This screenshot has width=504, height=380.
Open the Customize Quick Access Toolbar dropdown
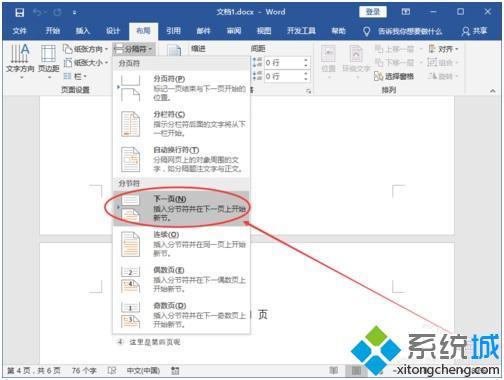pos(75,13)
